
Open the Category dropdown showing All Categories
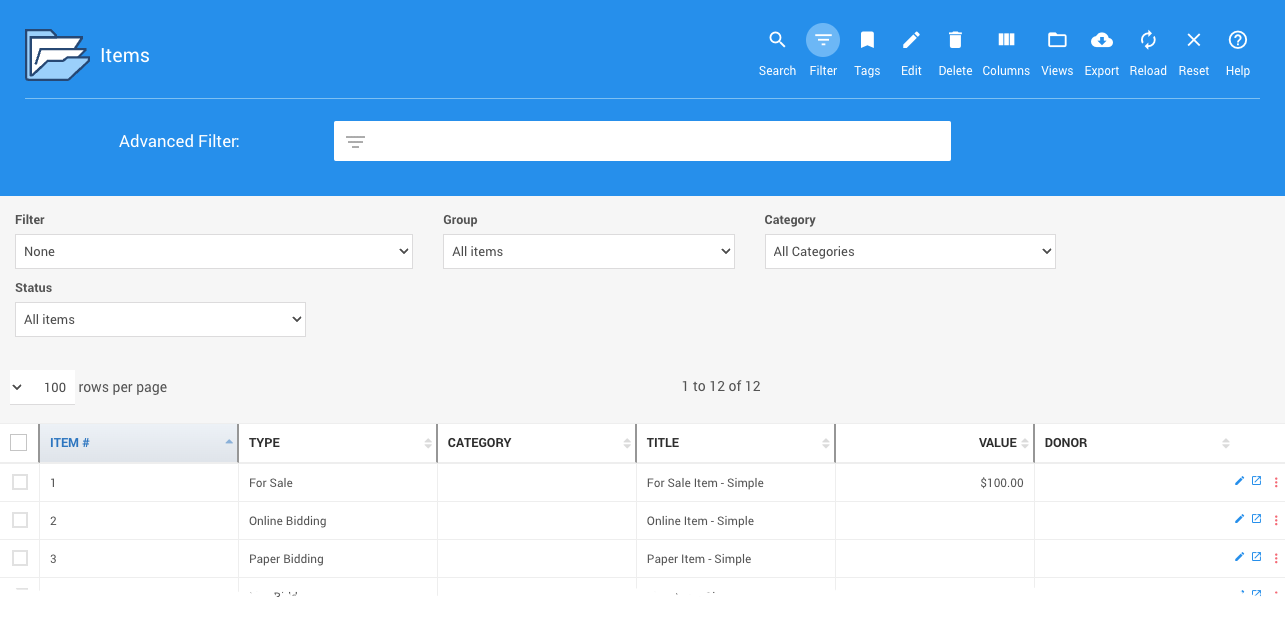(x=909, y=252)
